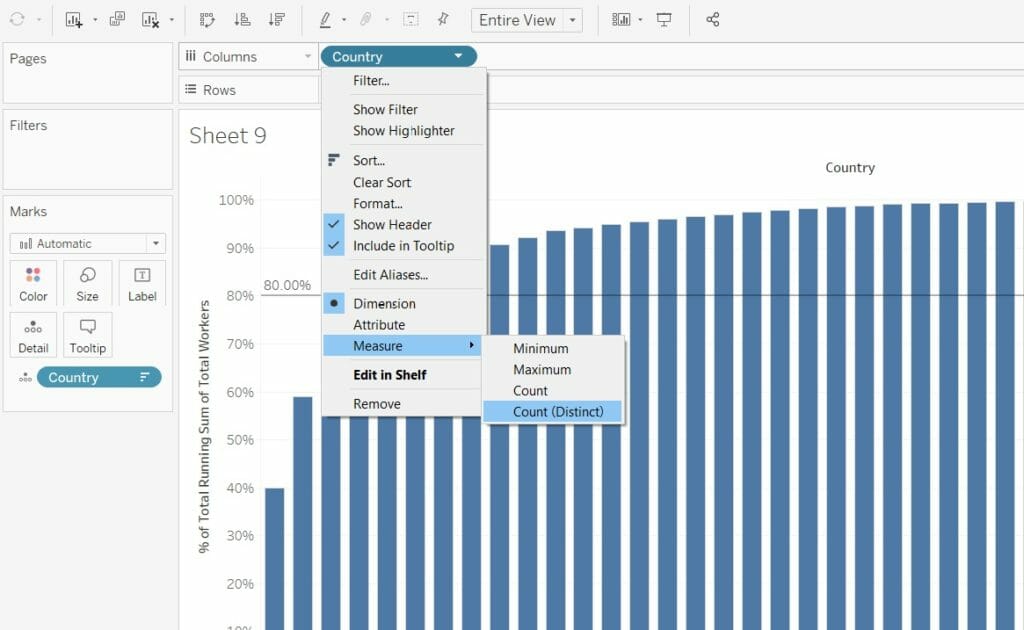Click the Sort Ascending toolbar icon
The height and width of the screenshot is (630, 1024).
click(242, 20)
